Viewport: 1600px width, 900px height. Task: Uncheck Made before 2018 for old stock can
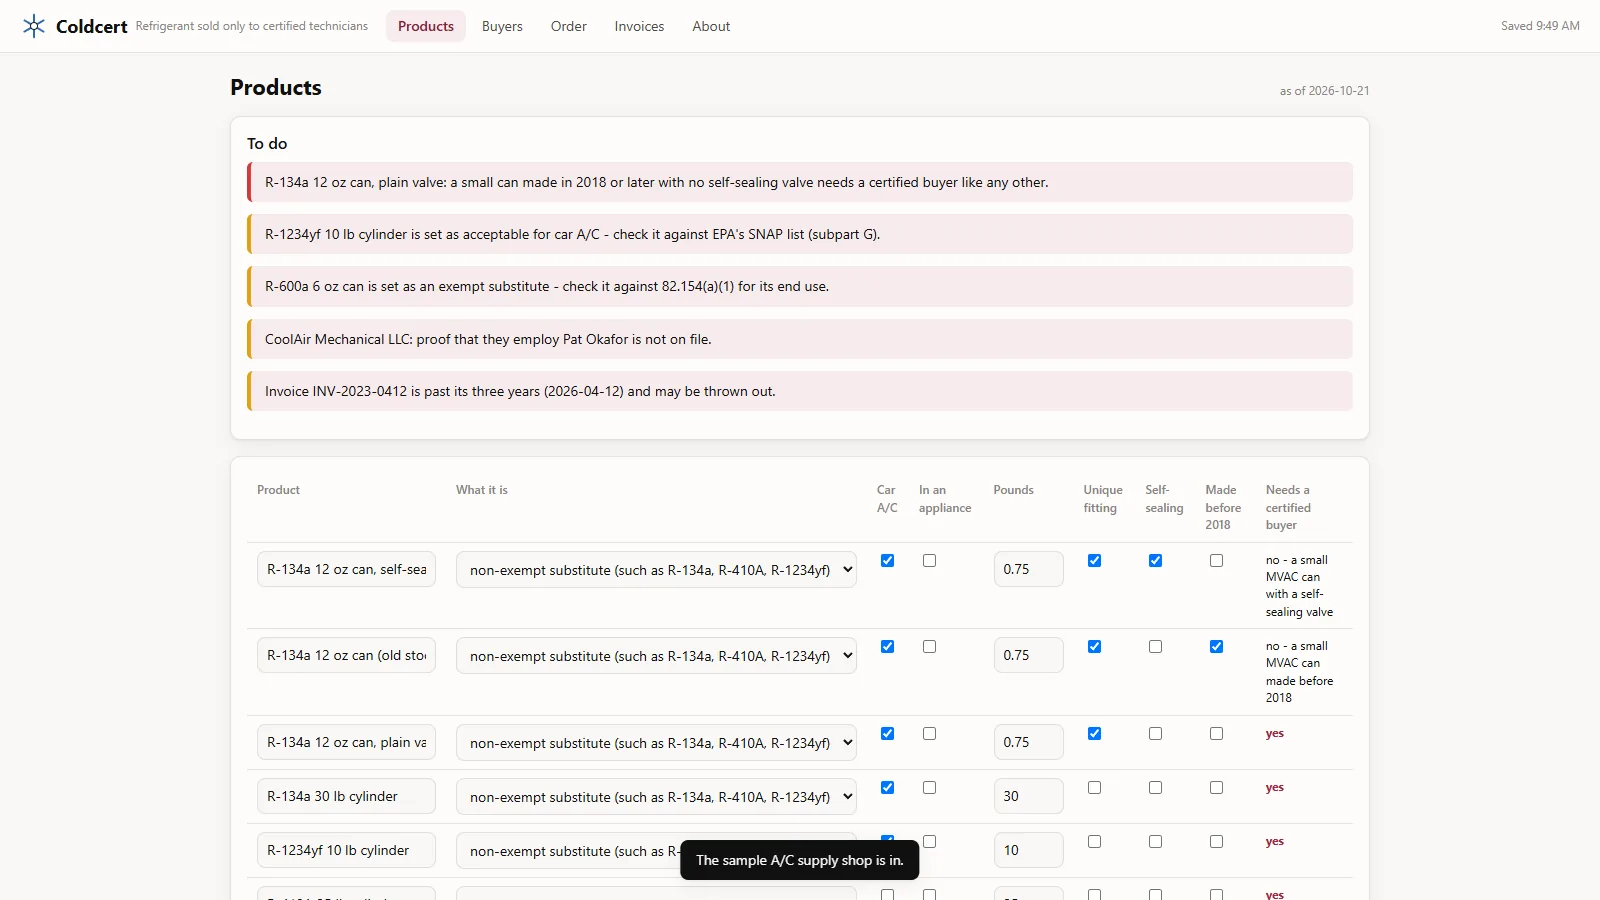(x=1216, y=647)
